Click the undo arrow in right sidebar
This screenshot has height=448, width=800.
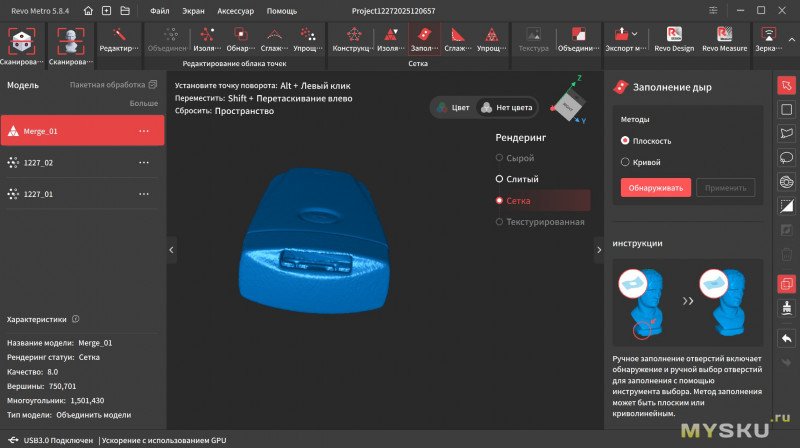tap(786, 338)
